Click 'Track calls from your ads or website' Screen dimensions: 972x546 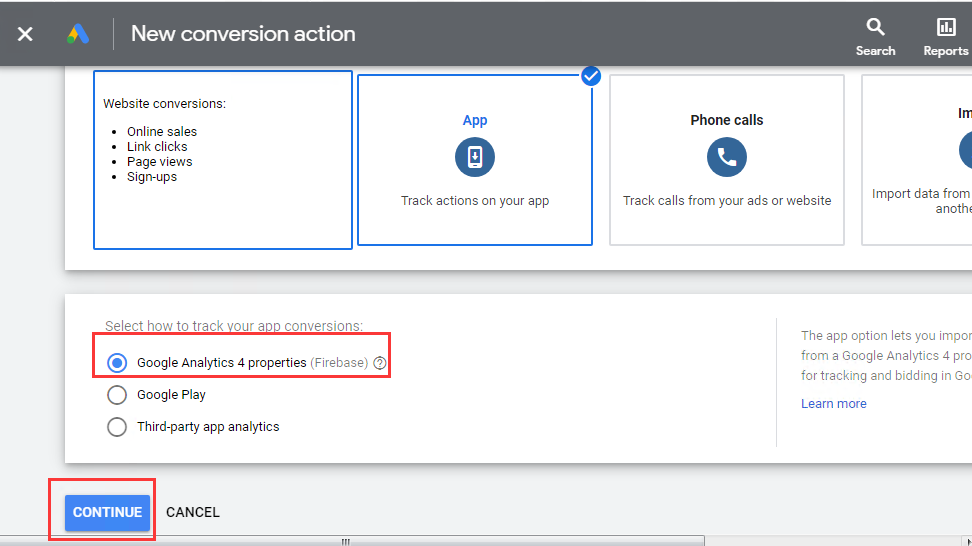point(727,201)
